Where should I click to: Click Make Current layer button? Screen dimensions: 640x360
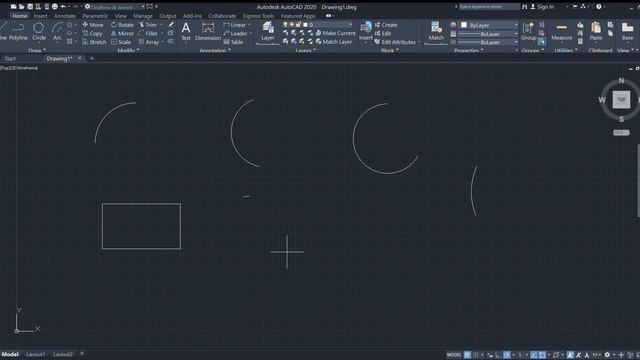click(335, 33)
